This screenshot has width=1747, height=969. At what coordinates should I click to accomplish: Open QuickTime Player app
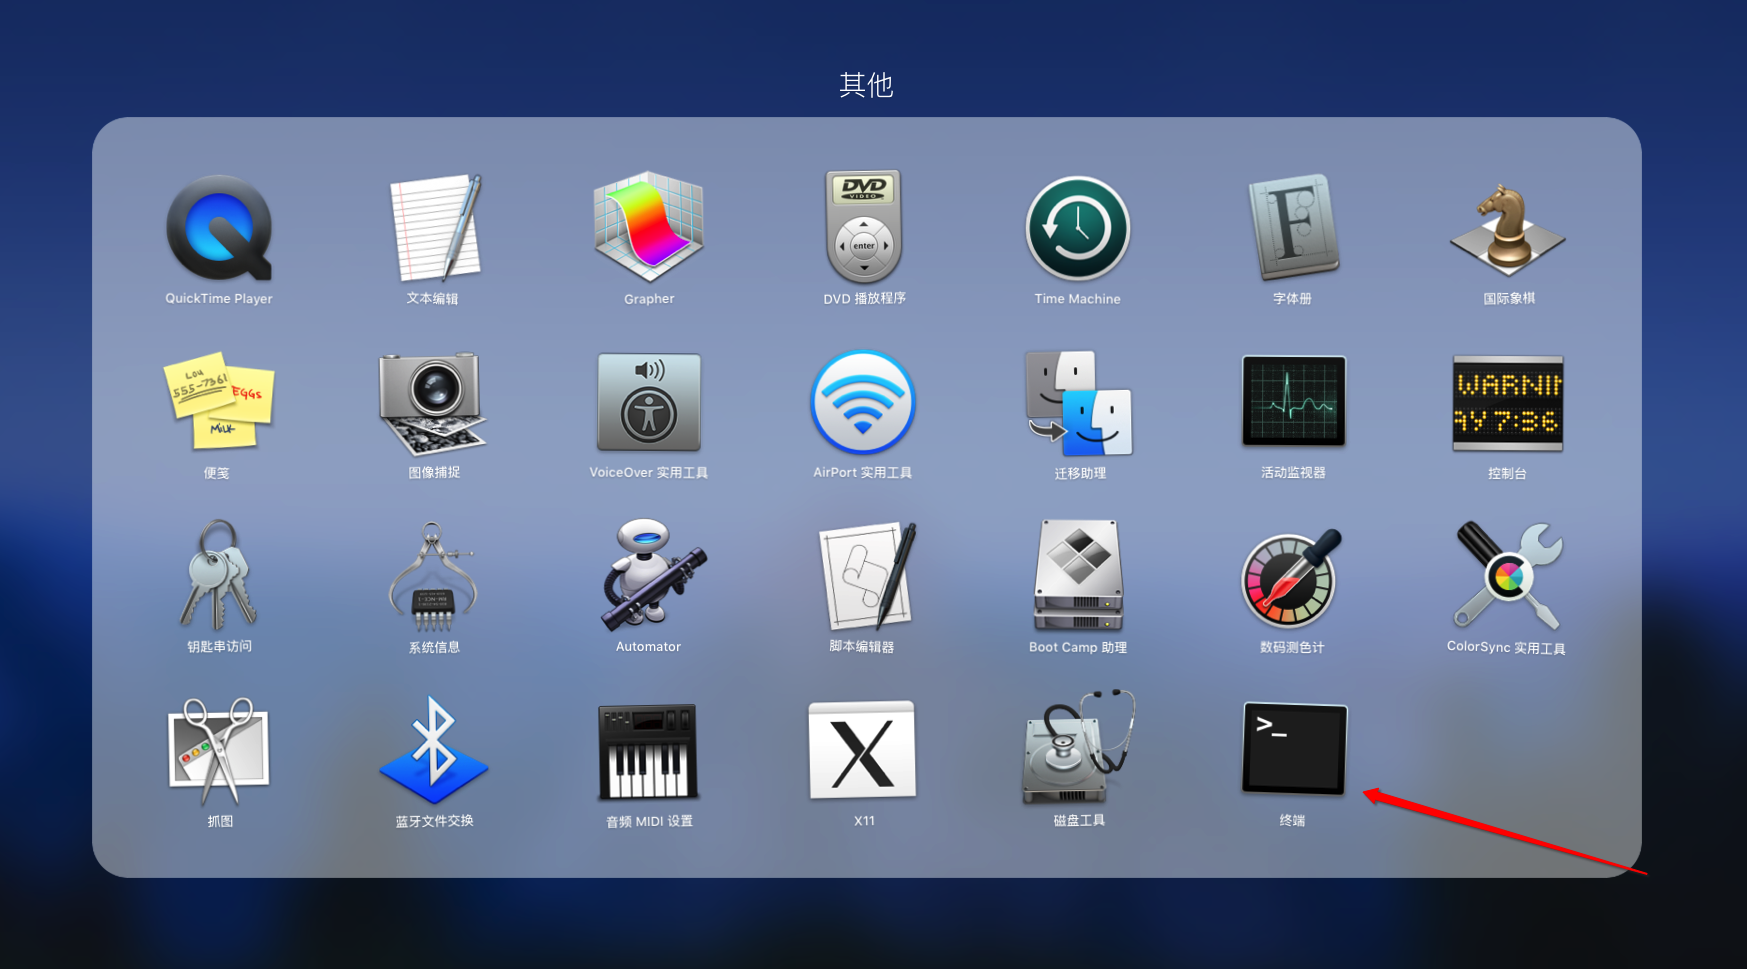pyautogui.click(x=219, y=228)
